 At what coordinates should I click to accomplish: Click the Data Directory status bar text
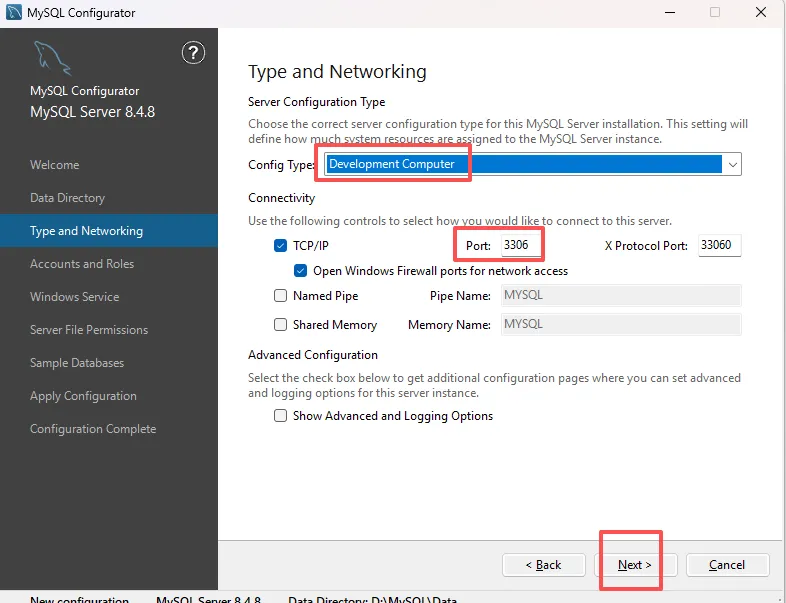coord(372,599)
